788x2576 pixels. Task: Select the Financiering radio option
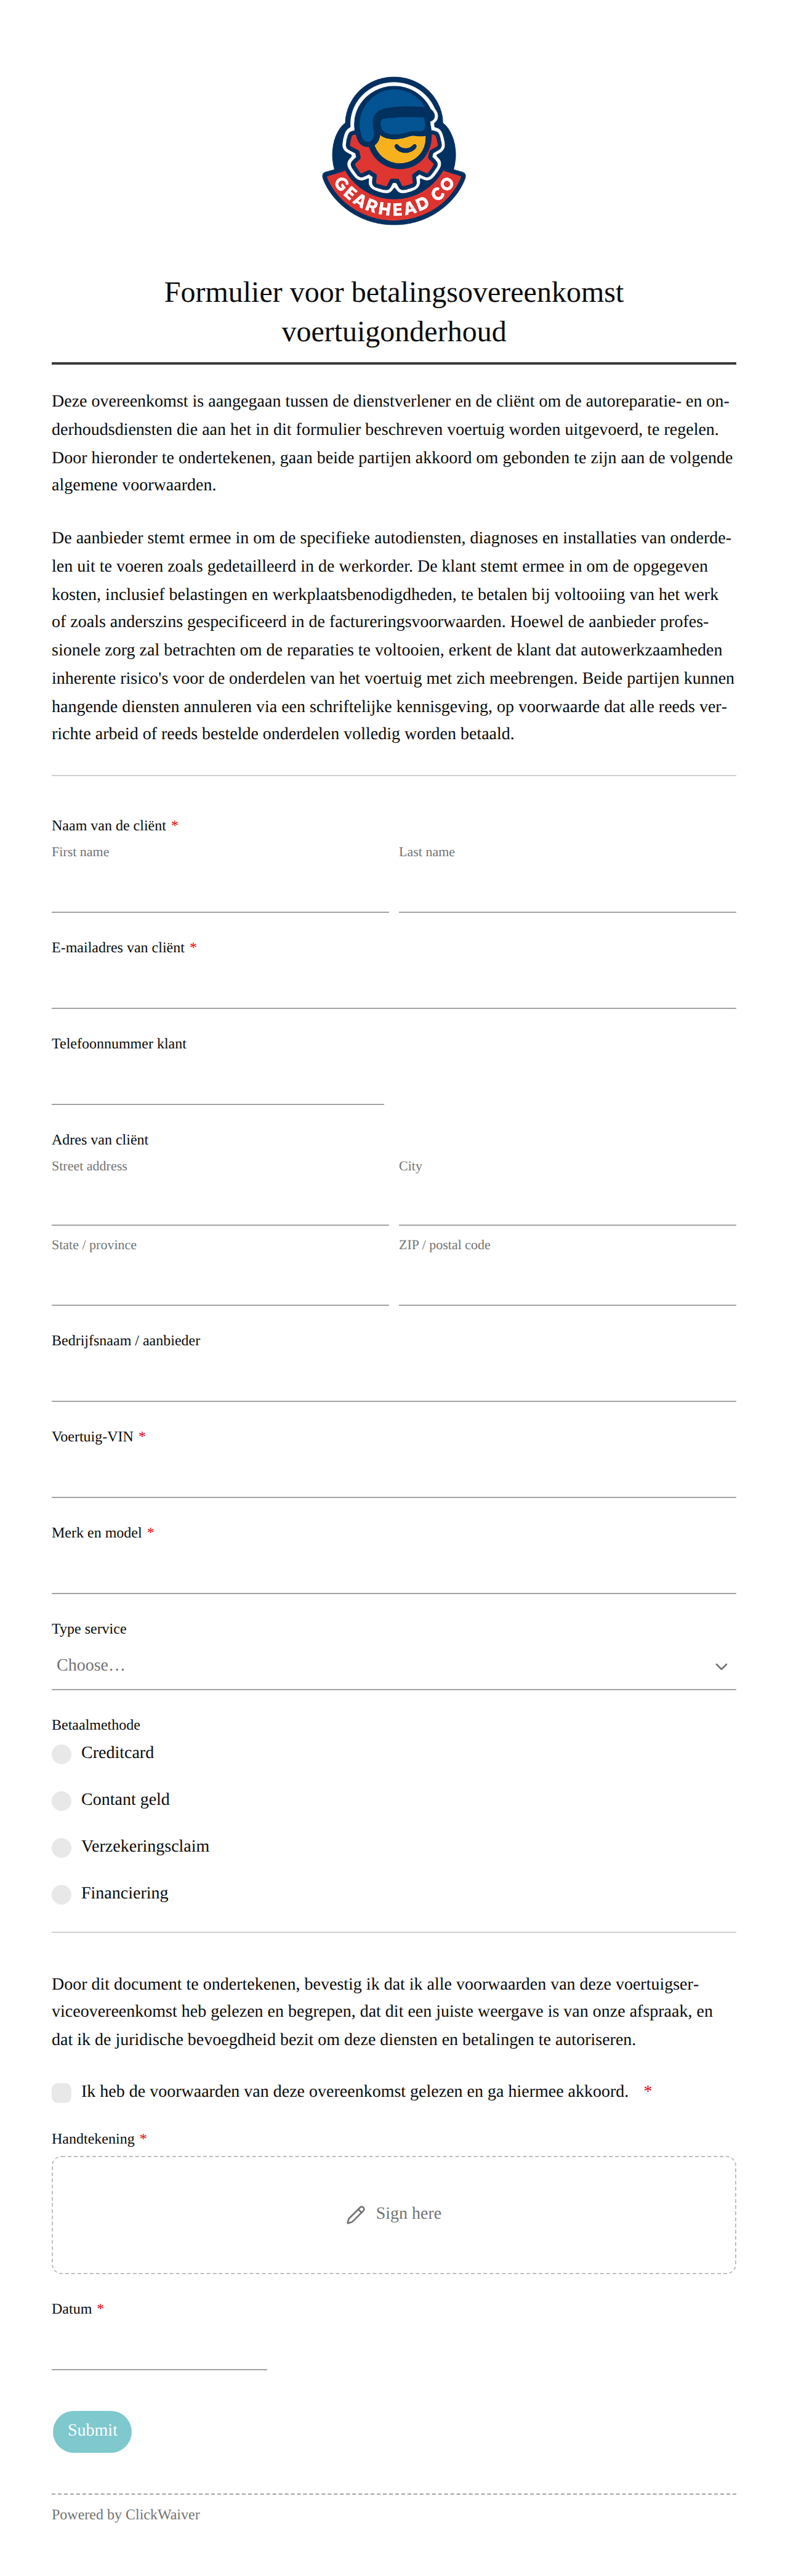tap(62, 1894)
